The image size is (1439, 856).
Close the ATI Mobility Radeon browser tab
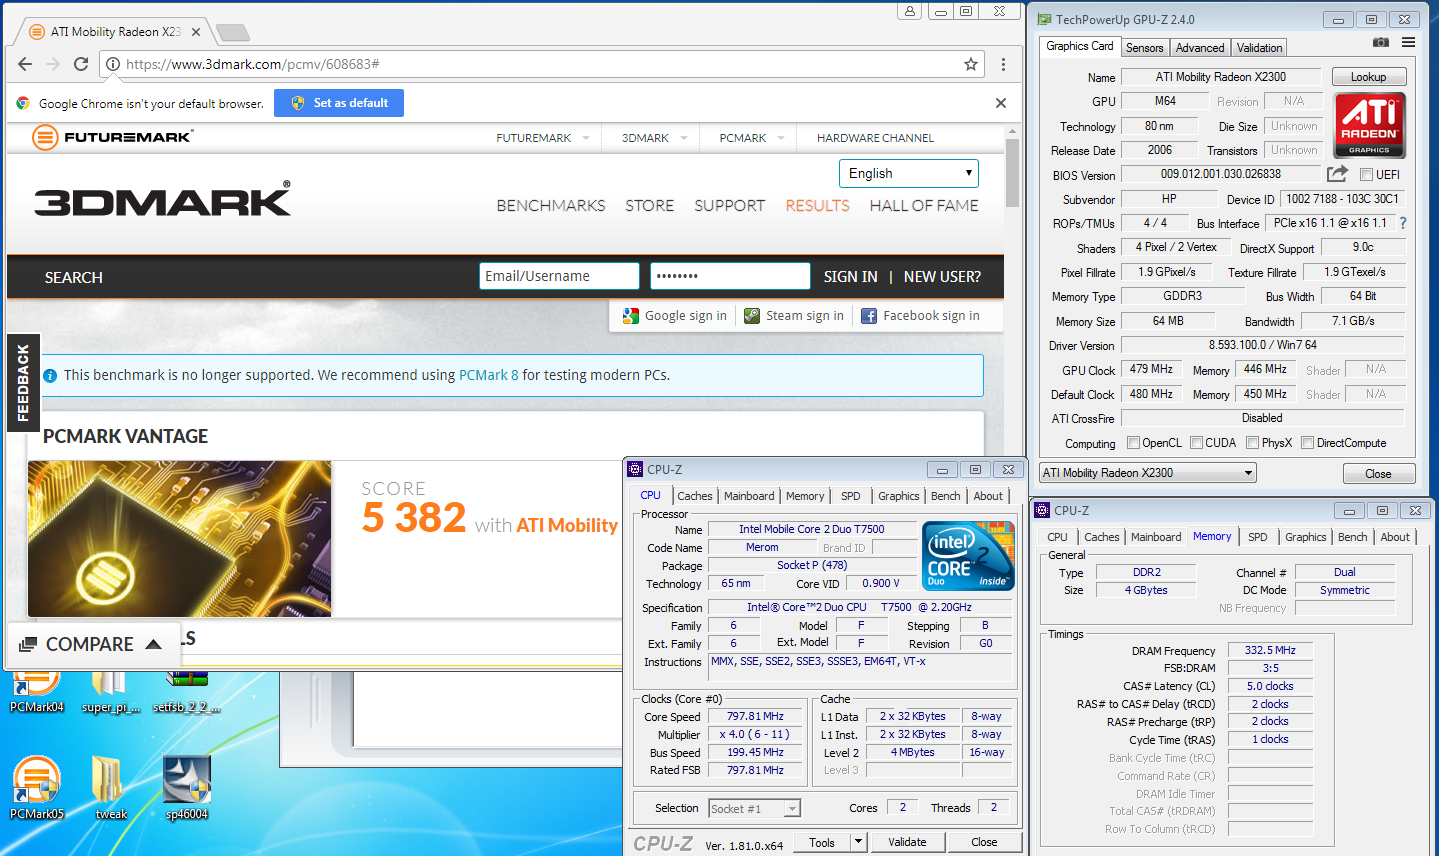[196, 32]
